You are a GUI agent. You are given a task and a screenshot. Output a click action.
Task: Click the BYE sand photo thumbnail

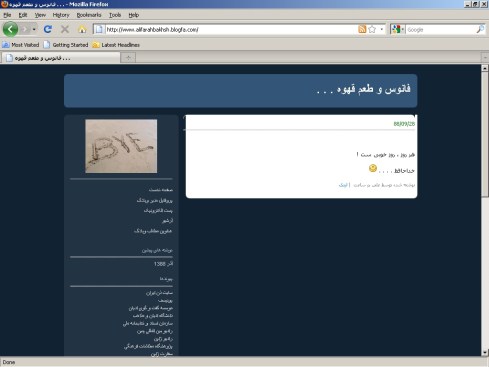121,146
